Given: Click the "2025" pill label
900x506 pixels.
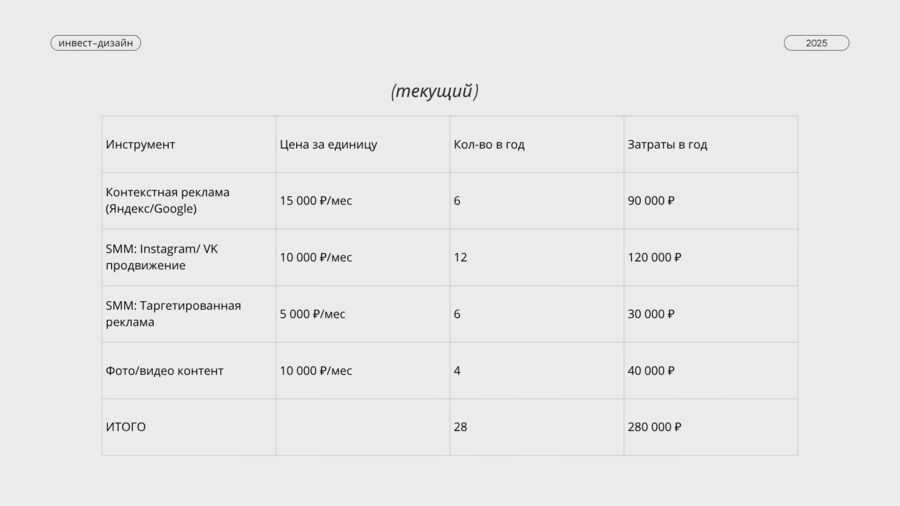Looking at the screenshot, I should click(816, 43).
